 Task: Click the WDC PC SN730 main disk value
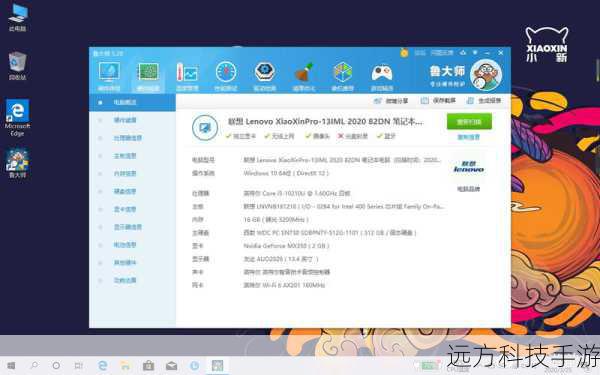coord(330,233)
